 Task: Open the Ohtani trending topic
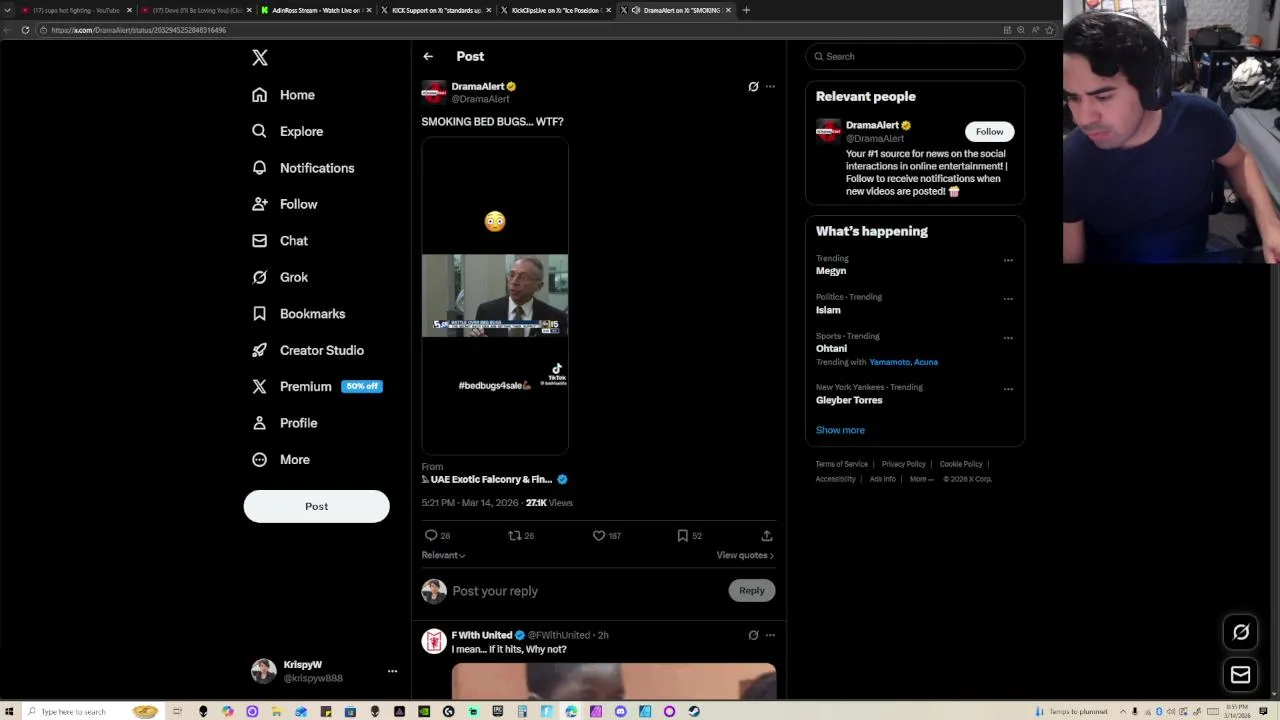831,349
